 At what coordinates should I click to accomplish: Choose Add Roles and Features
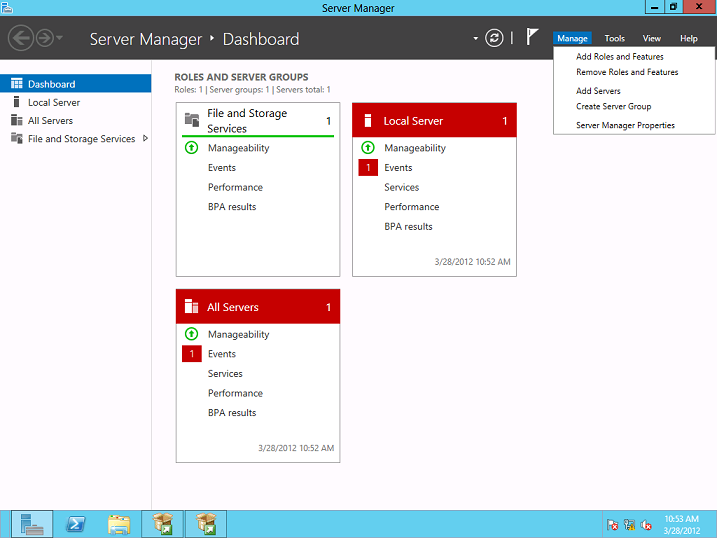pyautogui.click(x=620, y=57)
